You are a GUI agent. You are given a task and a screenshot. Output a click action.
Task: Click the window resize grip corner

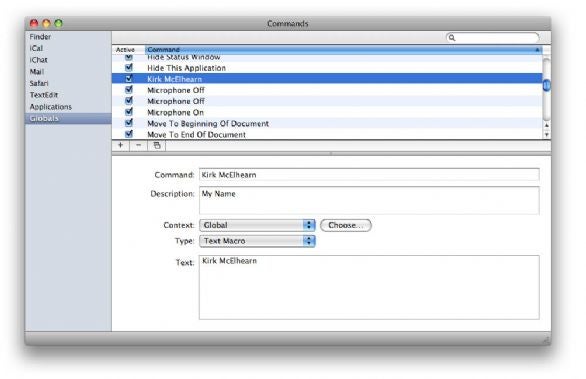coord(546,340)
